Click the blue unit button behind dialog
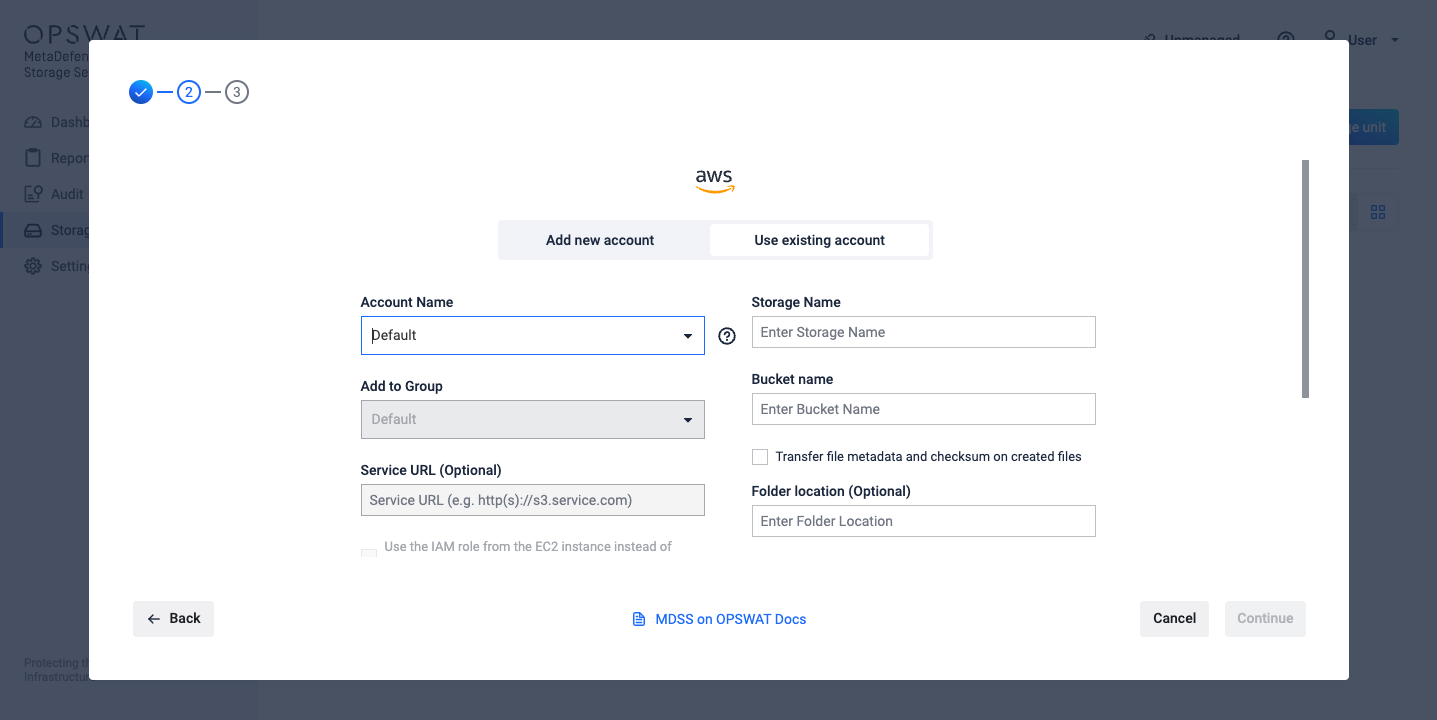Screen dimensions: 1437x720 (x=1374, y=127)
